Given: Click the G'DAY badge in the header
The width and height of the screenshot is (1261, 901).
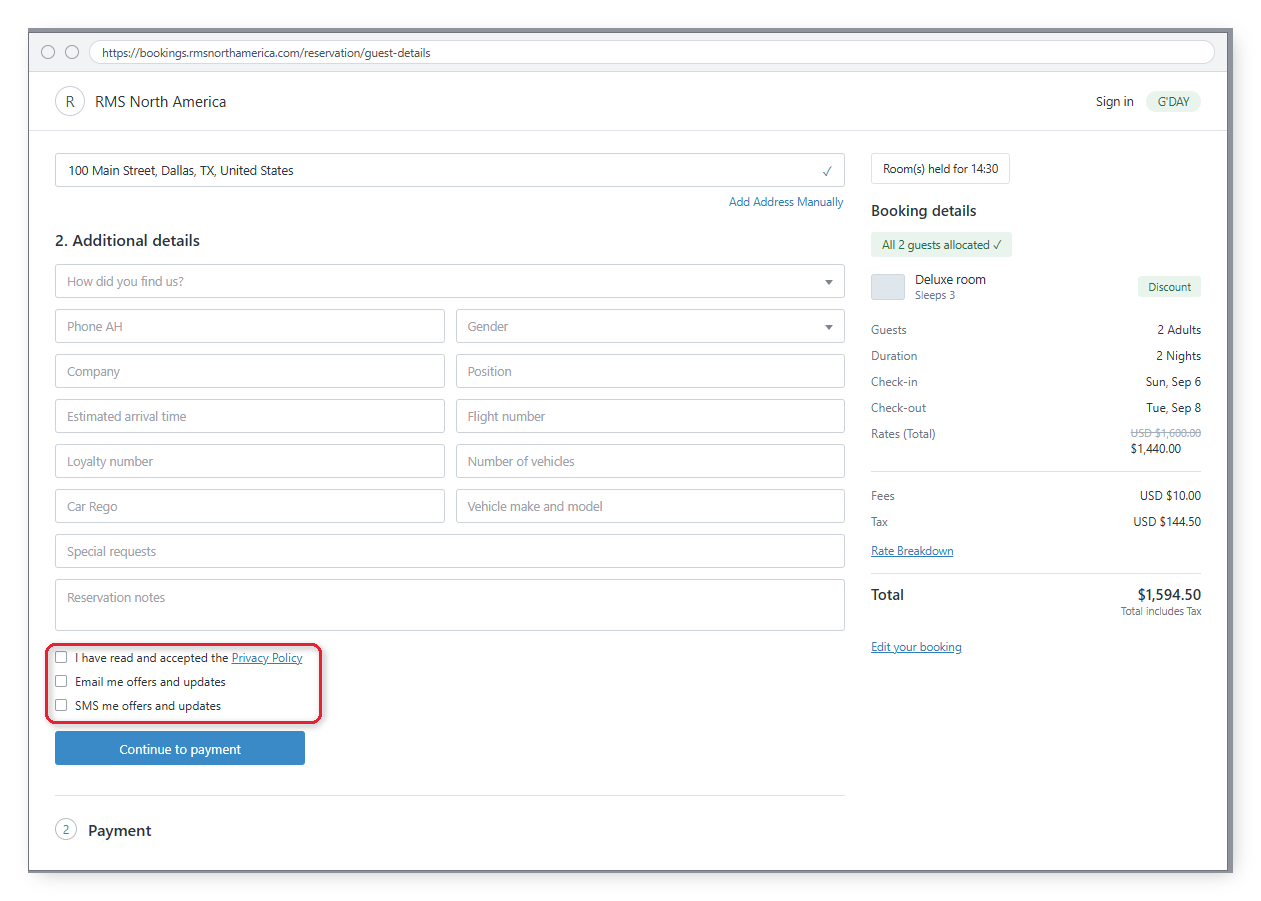Looking at the screenshot, I should (1173, 101).
